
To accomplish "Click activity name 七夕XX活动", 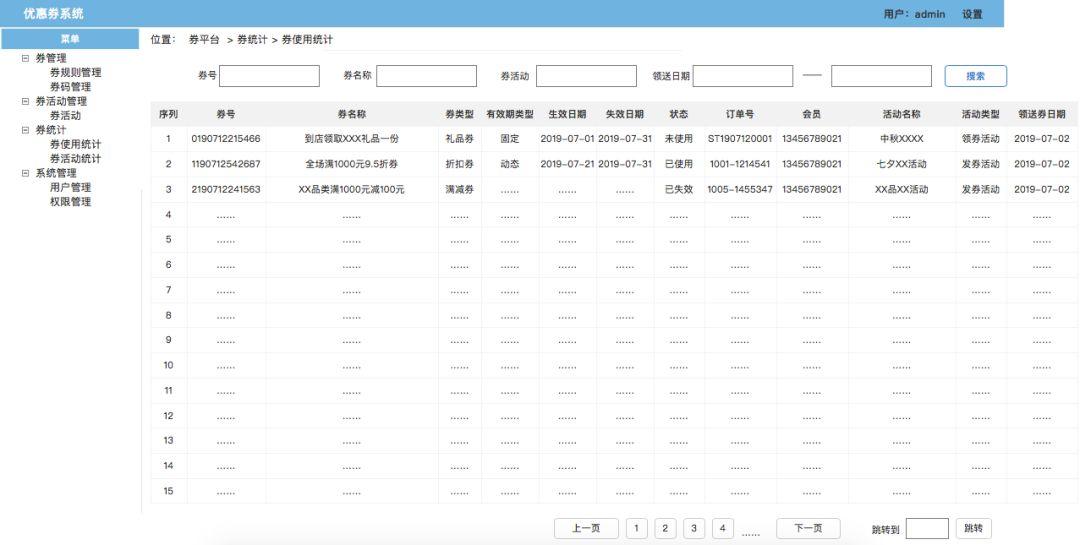I will 902,164.
